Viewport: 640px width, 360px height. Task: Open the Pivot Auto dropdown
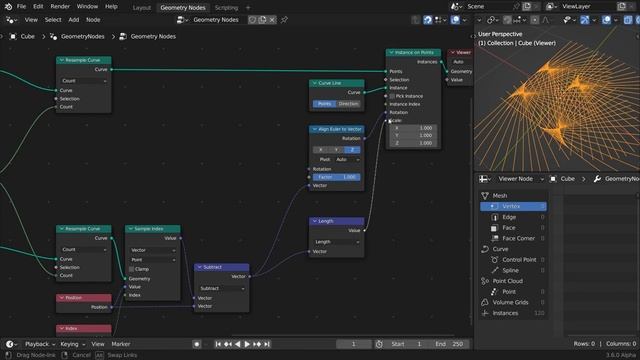[x=347, y=159]
